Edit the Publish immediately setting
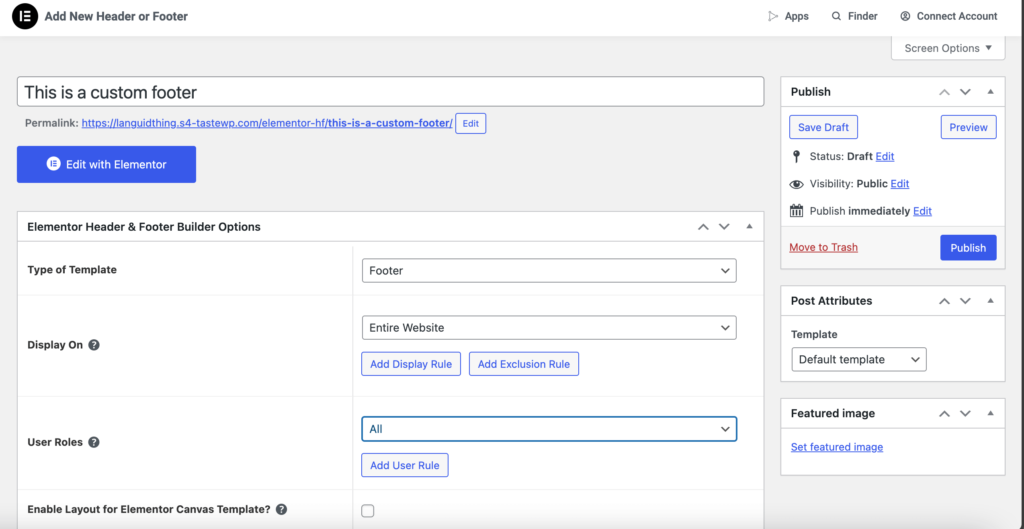This screenshot has height=529, width=1024. pyautogui.click(x=922, y=211)
